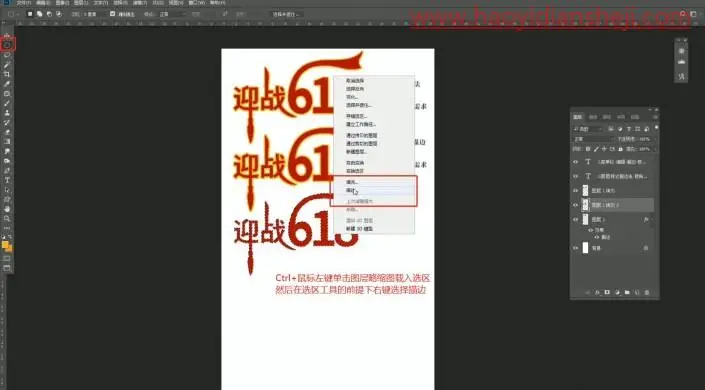Viewport: 705px width, 390px height.
Task: Click the Lock All padlock icon
Action: point(620,149)
